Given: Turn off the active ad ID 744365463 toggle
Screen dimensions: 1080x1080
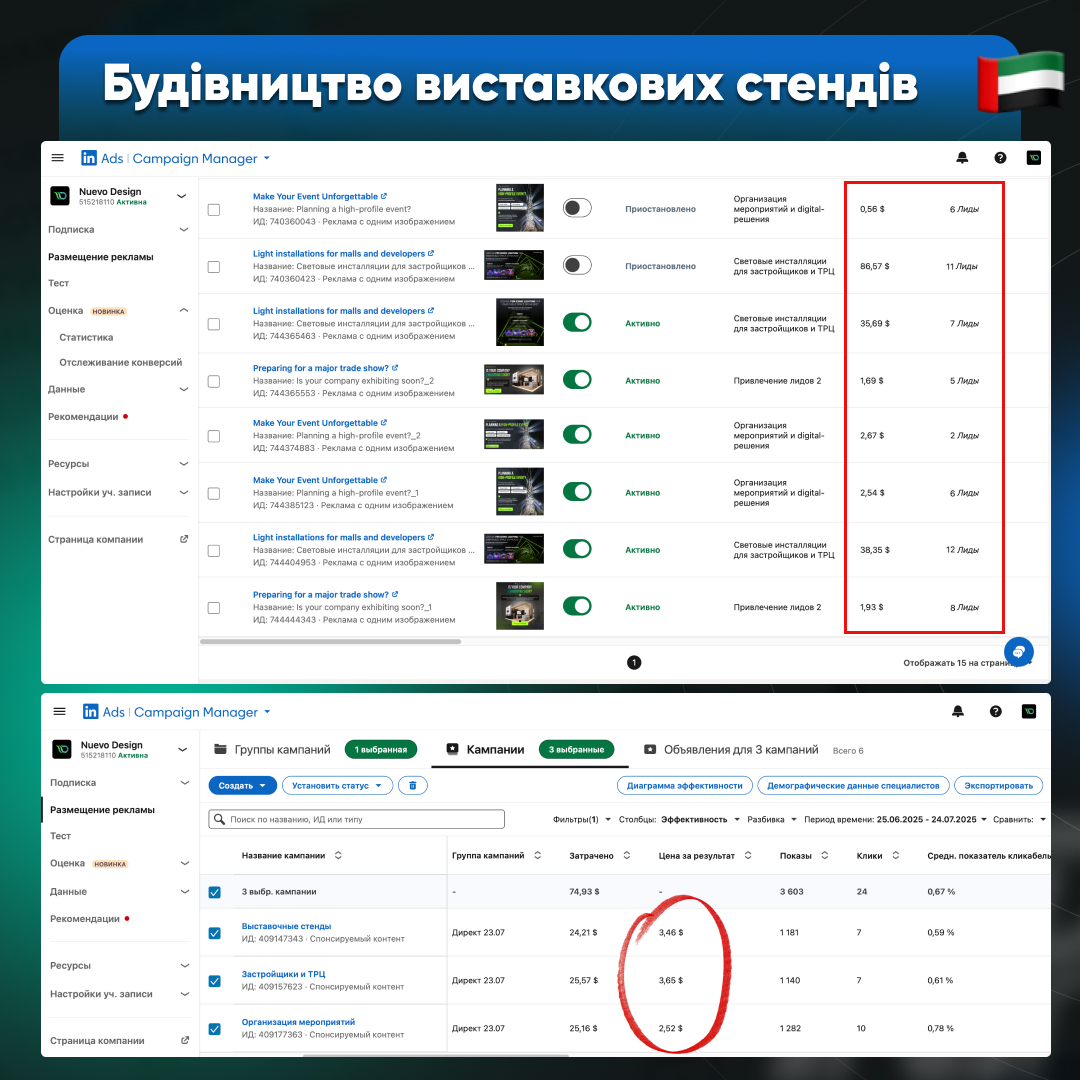Looking at the screenshot, I should (x=577, y=322).
